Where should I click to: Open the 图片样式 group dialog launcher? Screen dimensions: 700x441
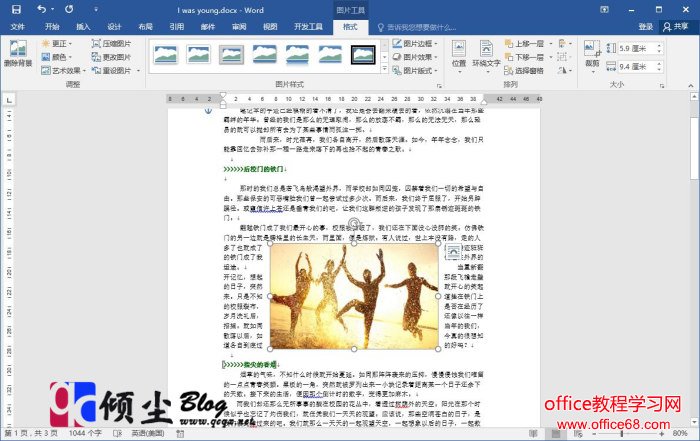coord(439,85)
